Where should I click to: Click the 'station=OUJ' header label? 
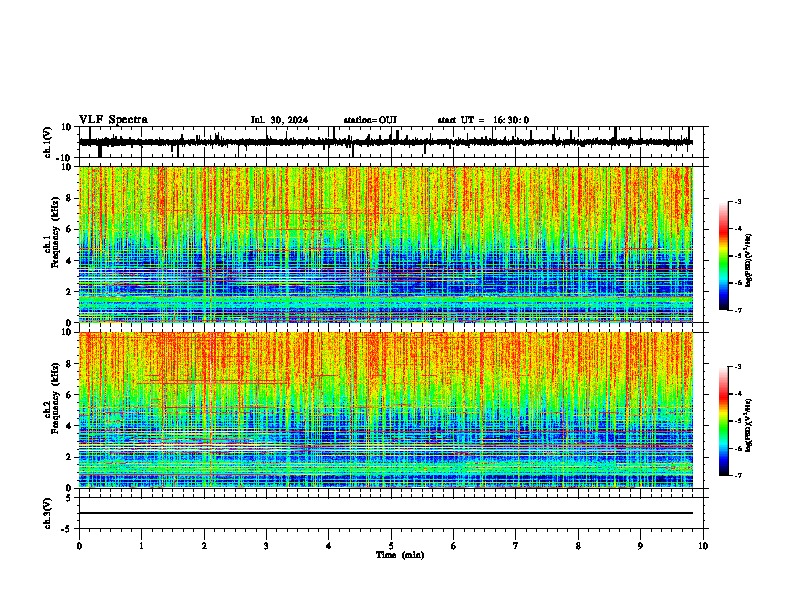pyautogui.click(x=370, y=120)
